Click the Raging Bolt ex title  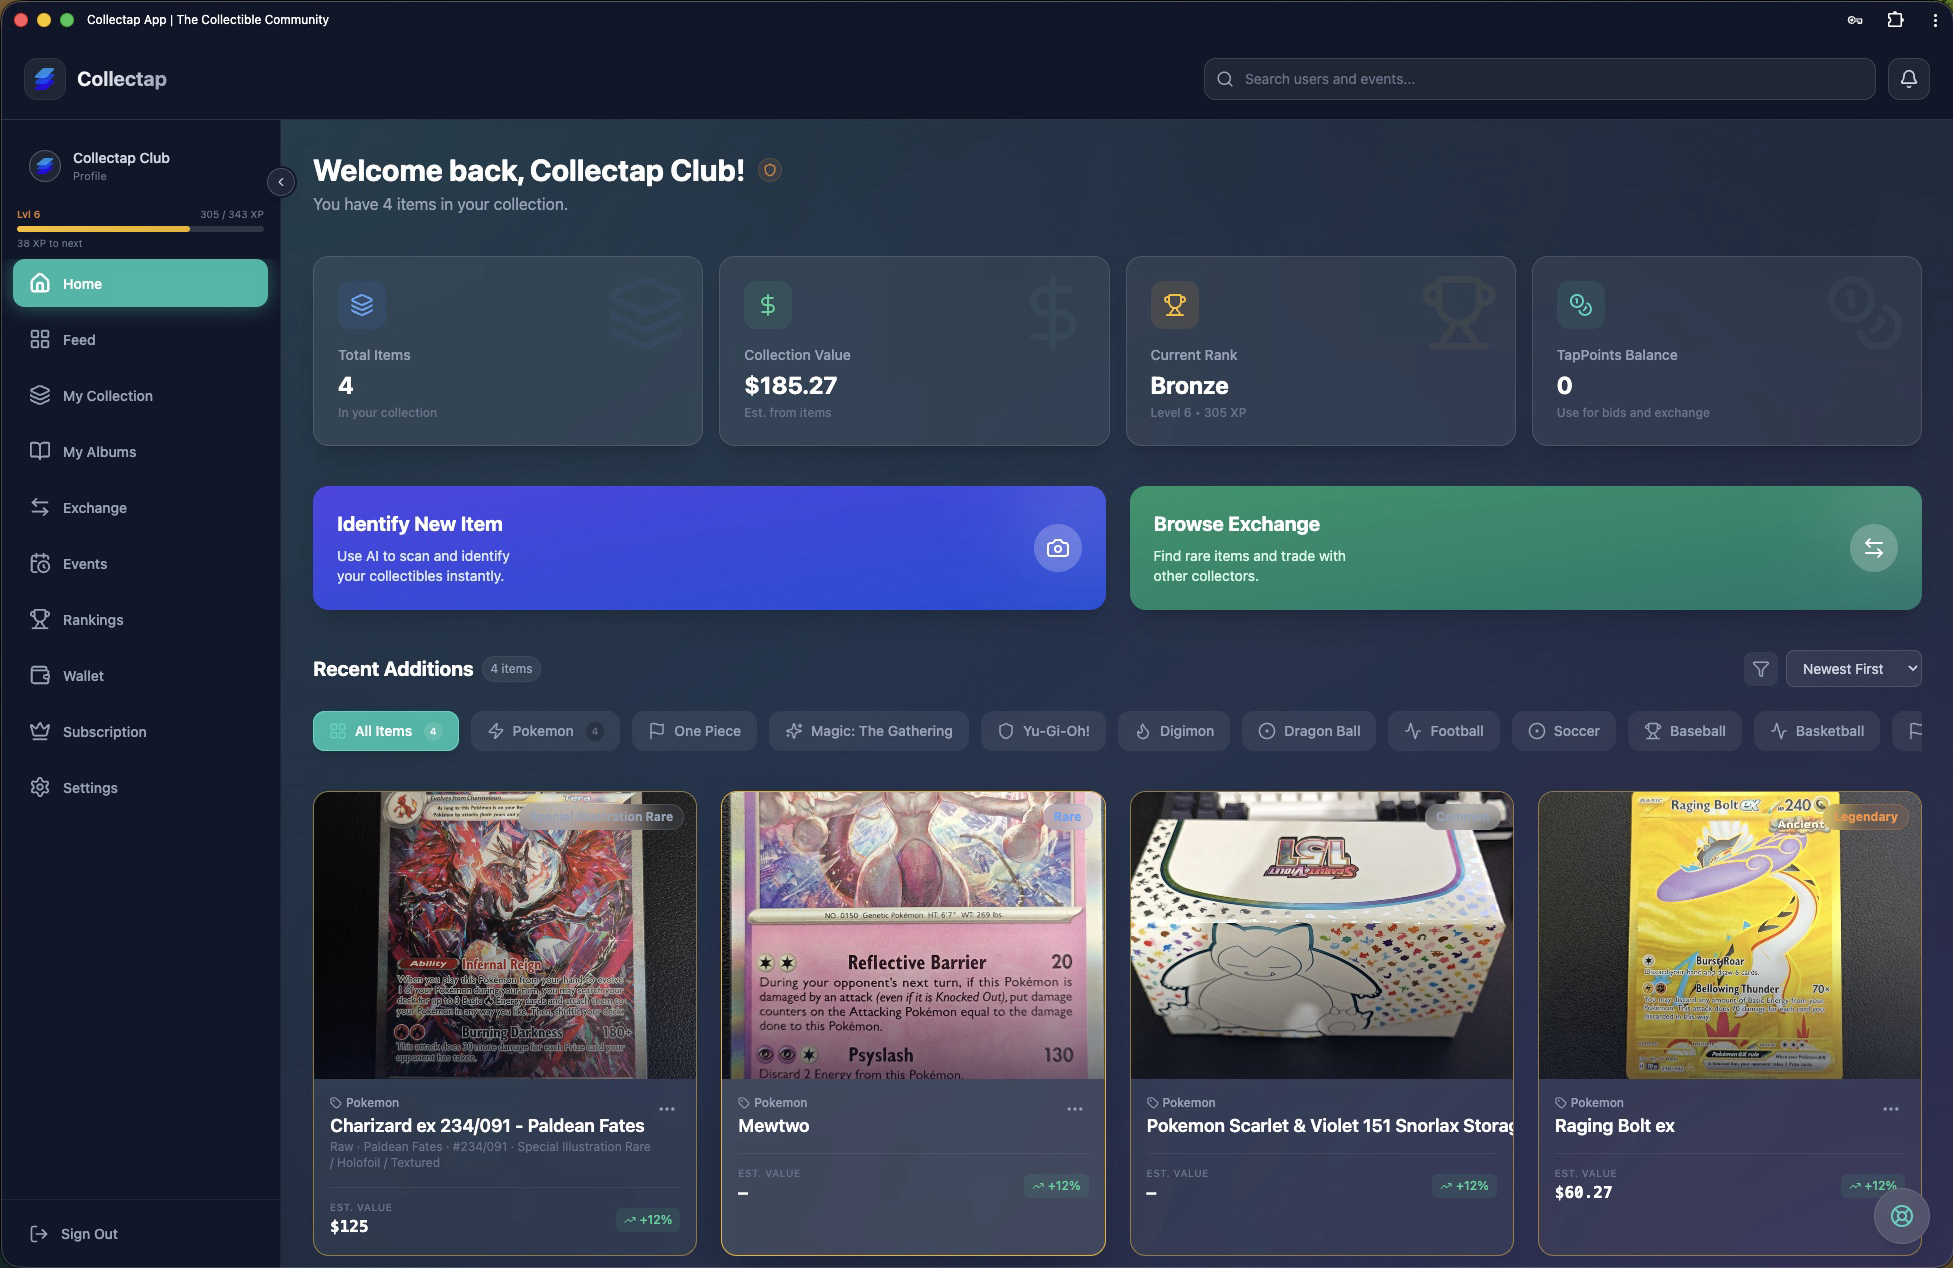1614,1126
